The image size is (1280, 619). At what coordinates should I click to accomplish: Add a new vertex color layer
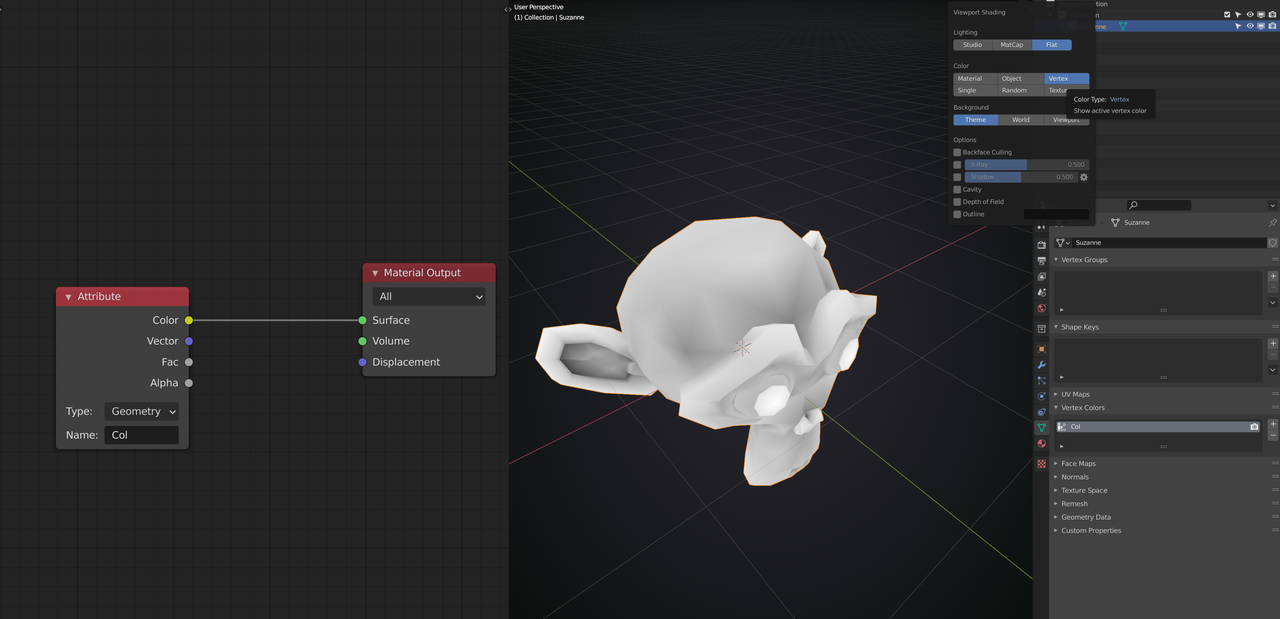(1272, 424)
